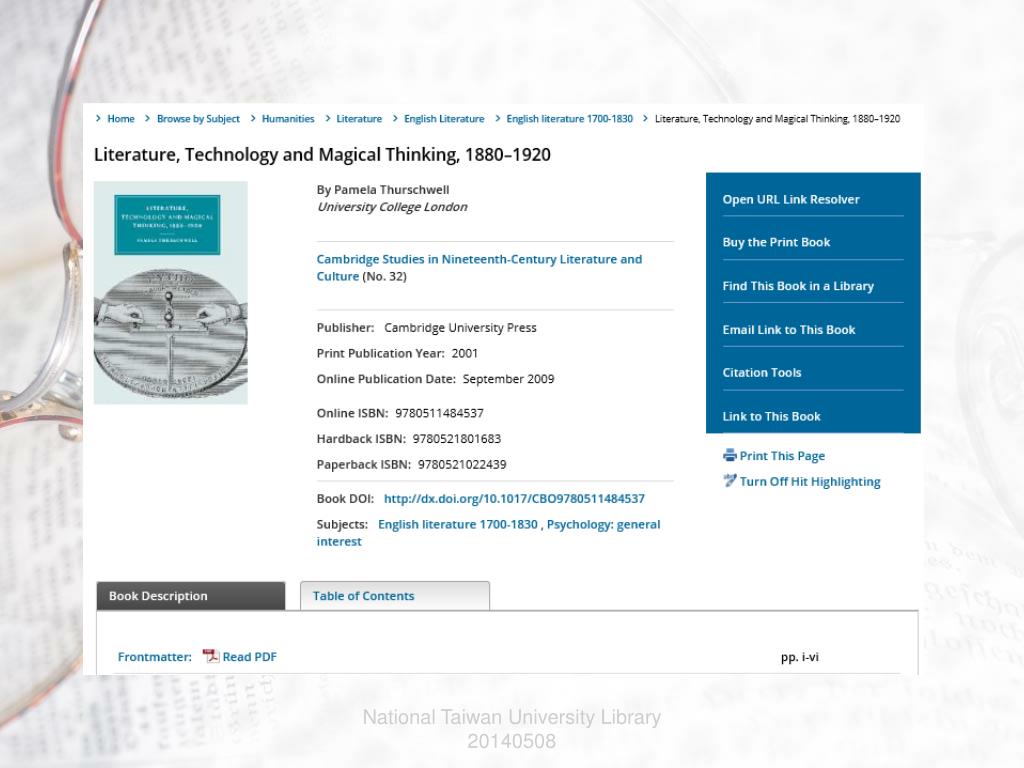Image resolution: width=1024 pixels, height=768 pixels.
Task: Choose Email Link to This Book
Action: (x=789, y=330)
